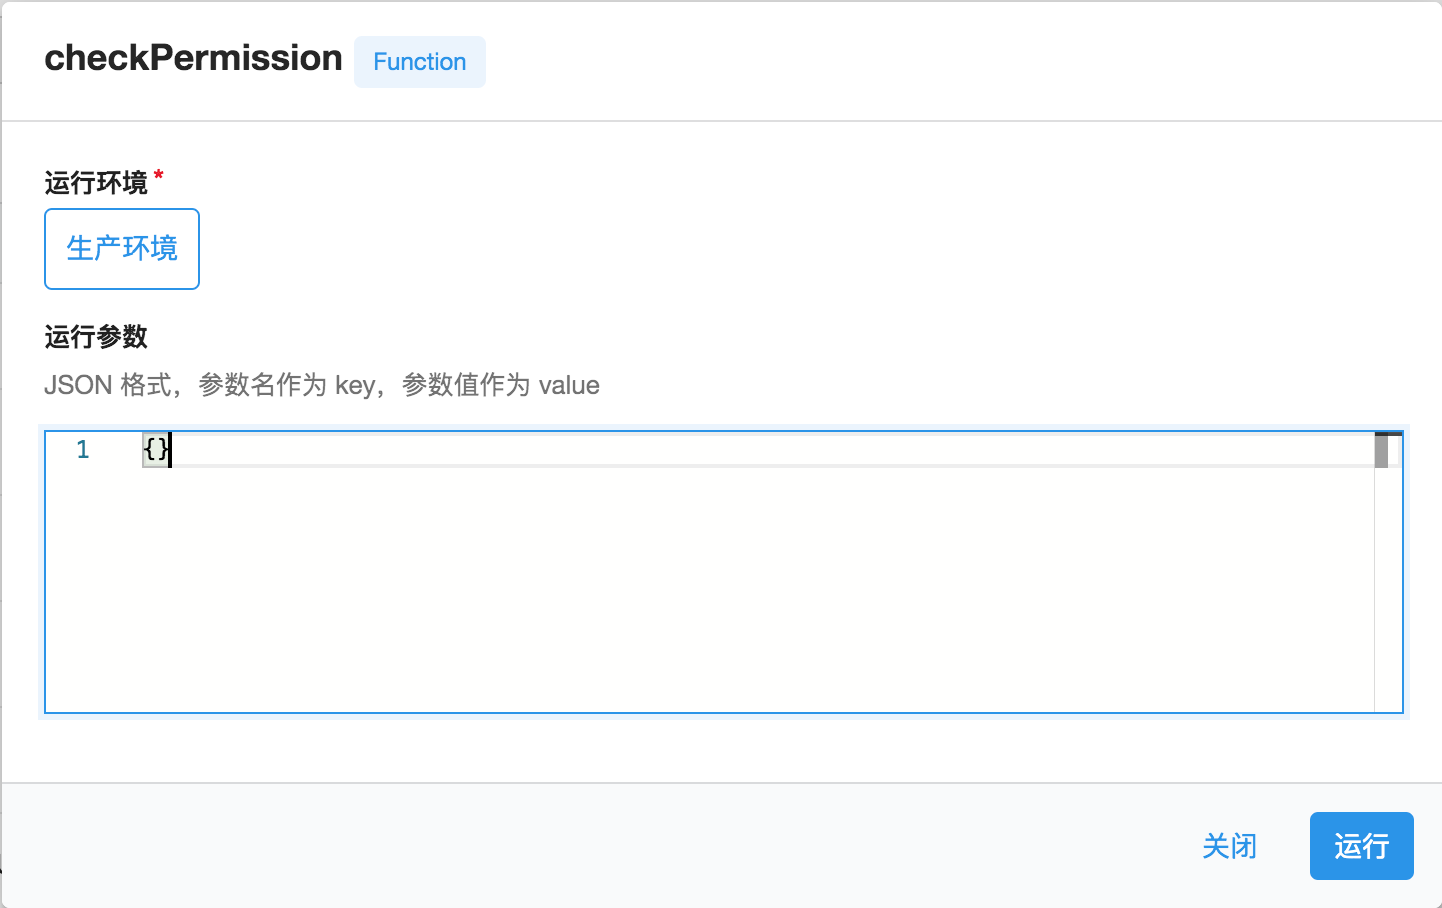Place cursor after the {} braces
1442x908 pixels.
coord(172,450)
